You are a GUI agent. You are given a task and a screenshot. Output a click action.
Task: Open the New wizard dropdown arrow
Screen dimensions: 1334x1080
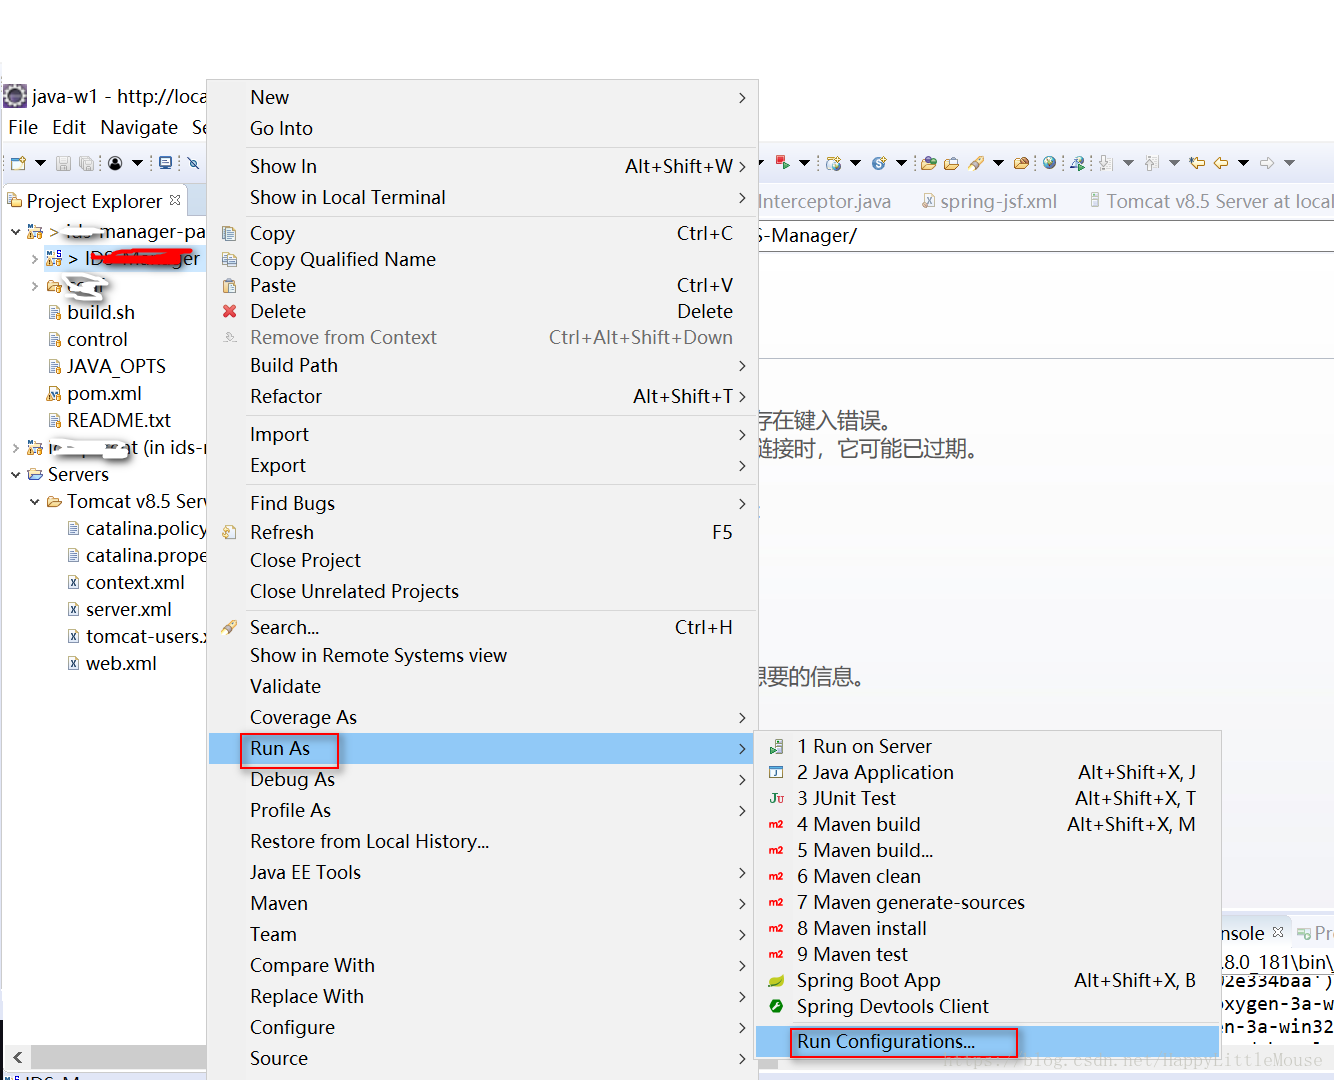[x=40, y=163]
